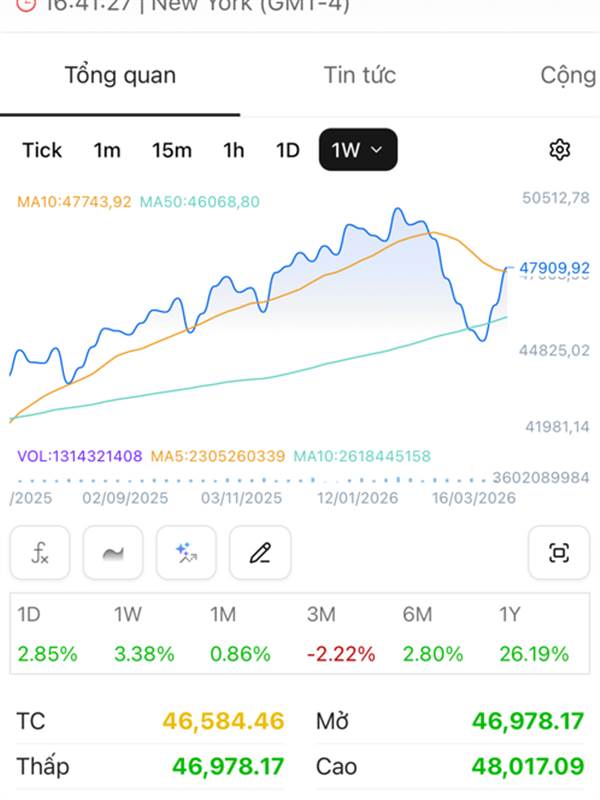The image size is (600, 800).
Task: Open the Cộng tab
Action: pos(567,75)
